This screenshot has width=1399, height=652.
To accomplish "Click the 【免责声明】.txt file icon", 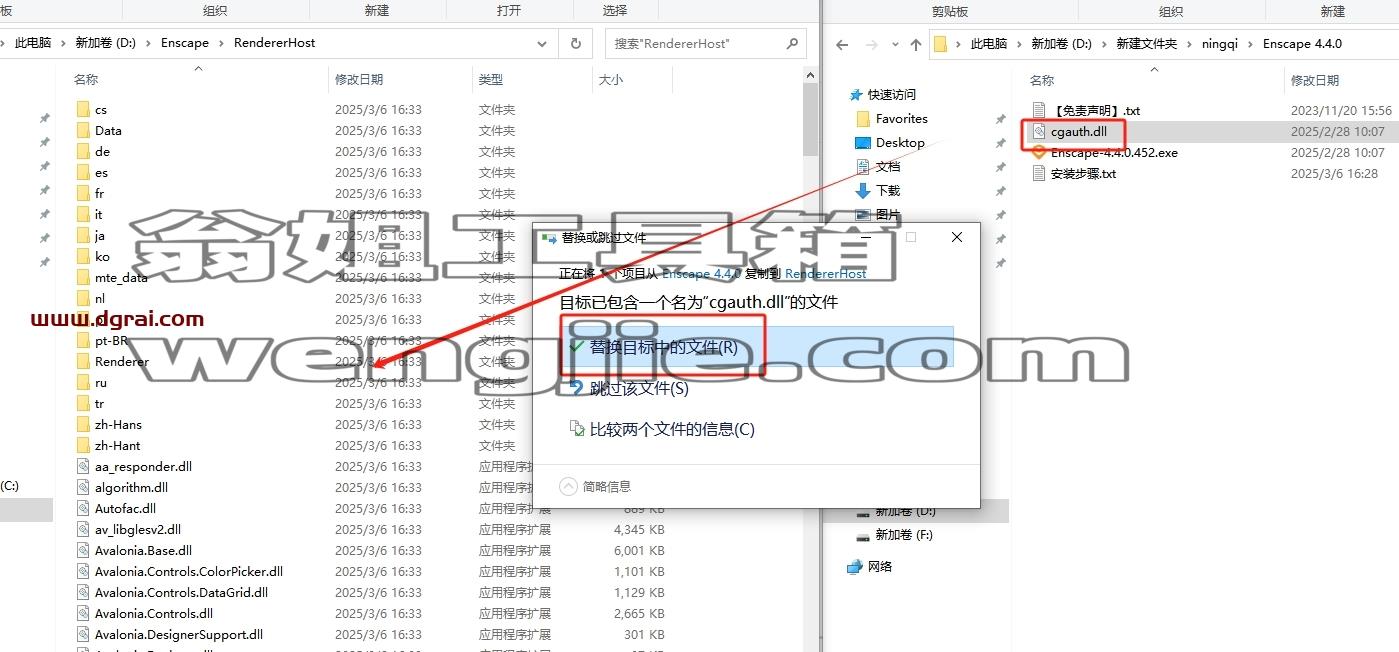I will click(x=1039, y=111).
